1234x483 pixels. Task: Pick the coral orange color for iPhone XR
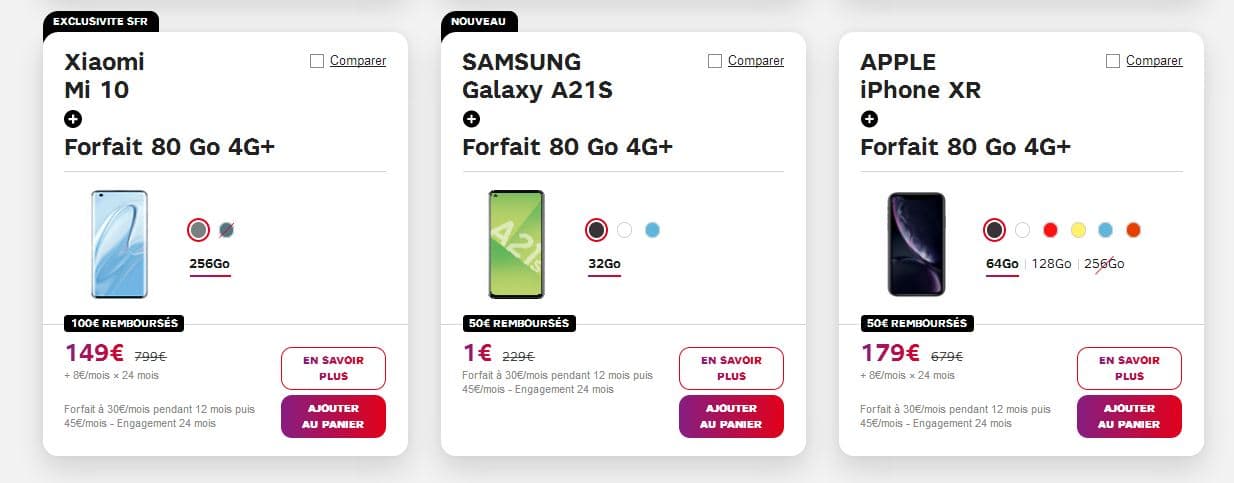pyautogui.click(x=1133, y=230)
